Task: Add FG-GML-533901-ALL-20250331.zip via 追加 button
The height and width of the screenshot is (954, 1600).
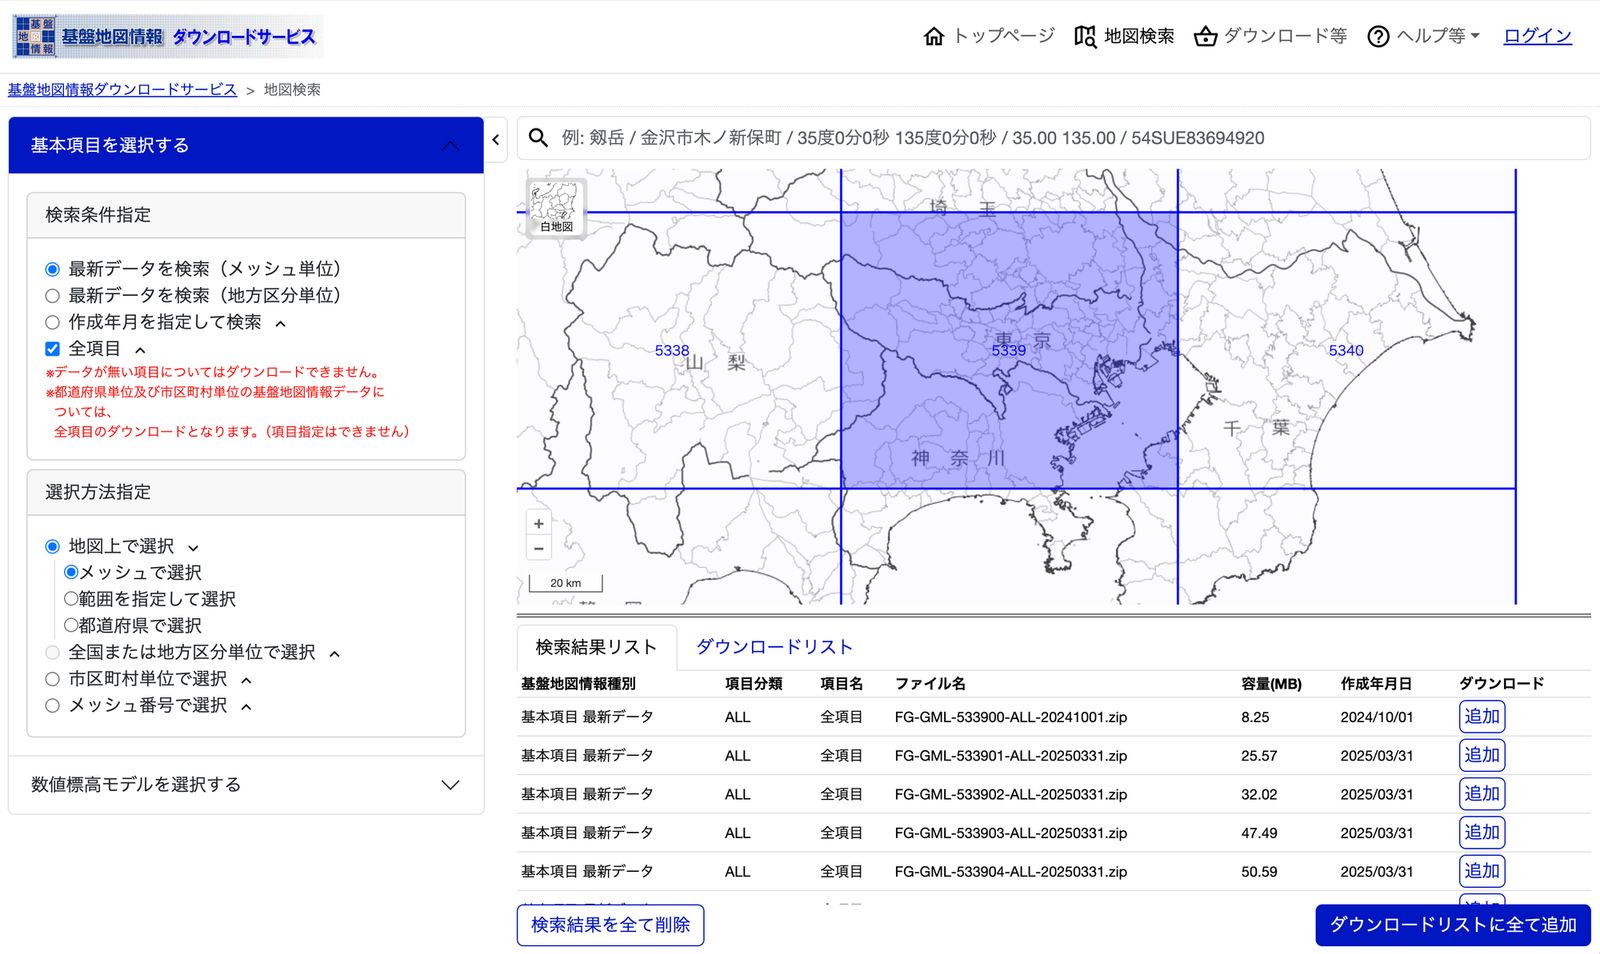Action: point(1482,755)
